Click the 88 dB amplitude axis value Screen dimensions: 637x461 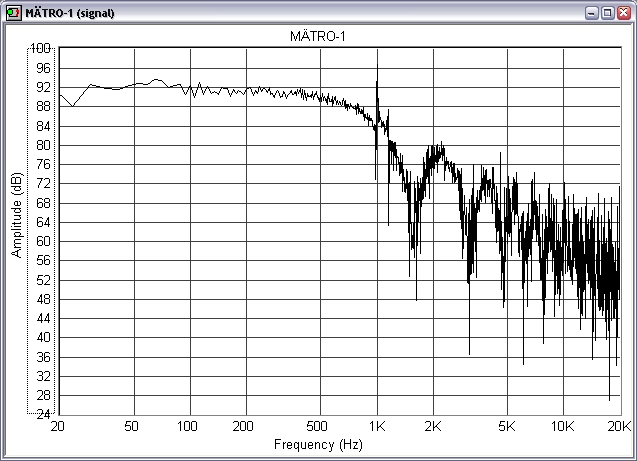coord(43,106)
